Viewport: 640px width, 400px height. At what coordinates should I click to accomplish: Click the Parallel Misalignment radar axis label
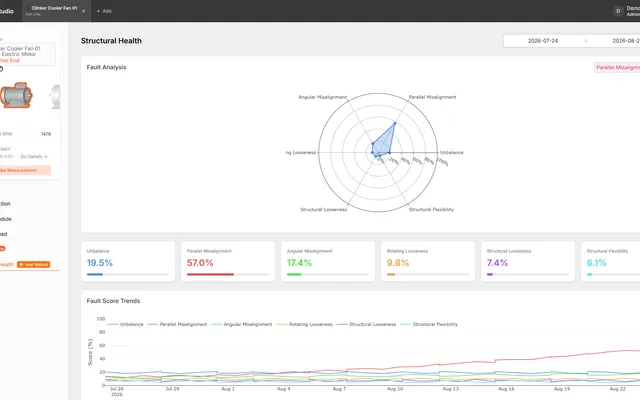tap(432, 97)
